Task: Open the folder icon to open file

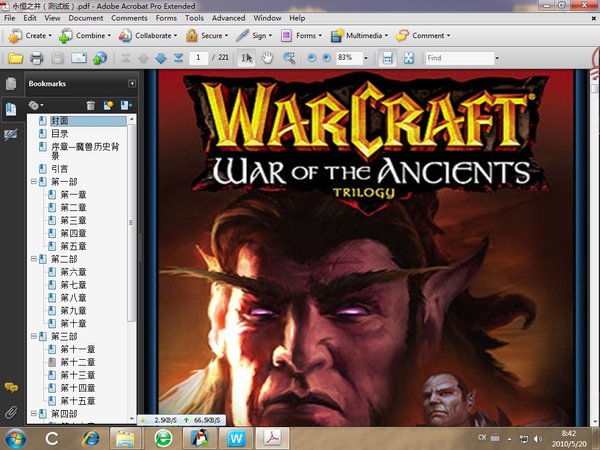Action: [15, 58]
